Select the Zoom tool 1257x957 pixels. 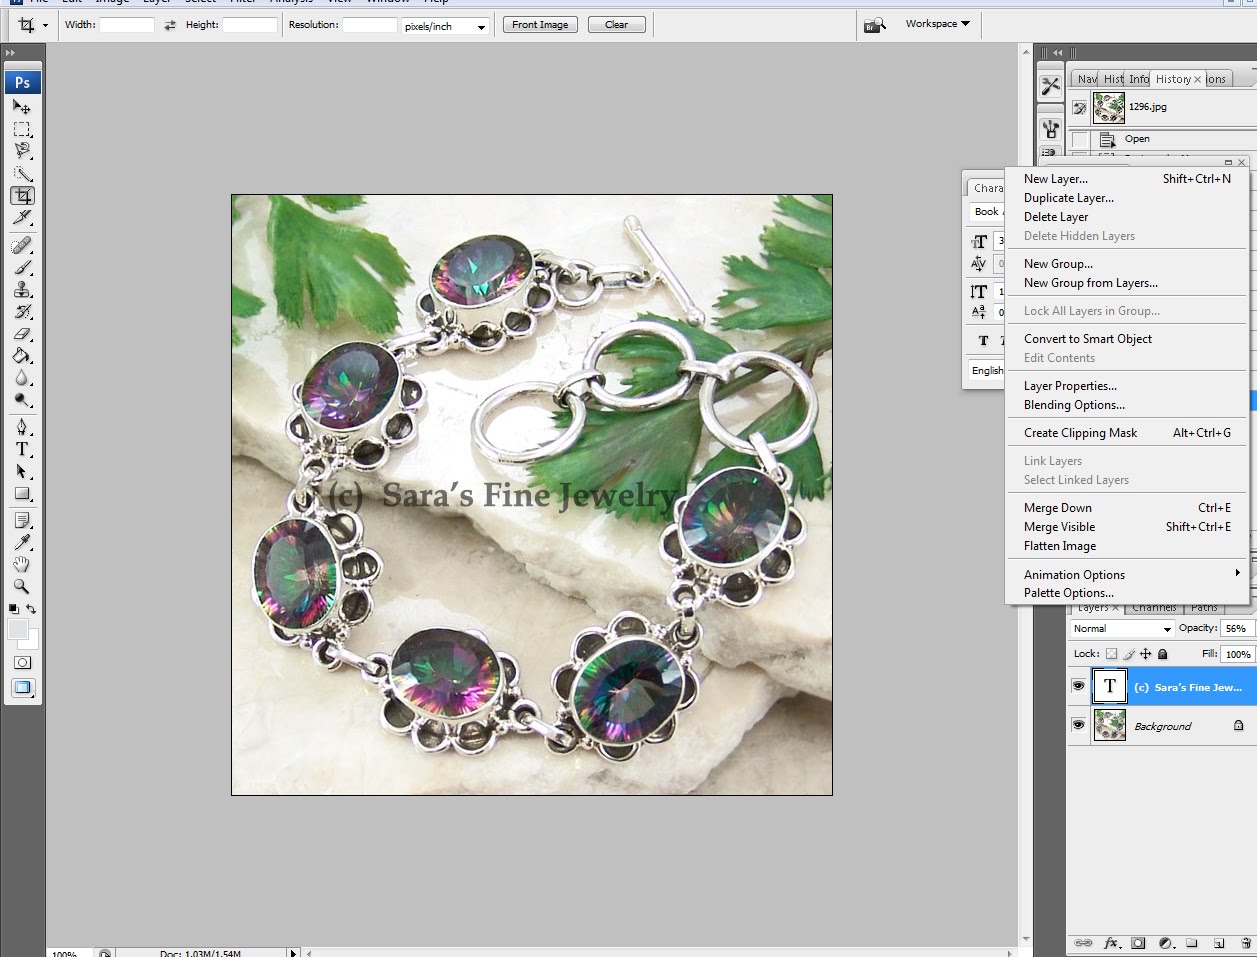click(22, 587)
